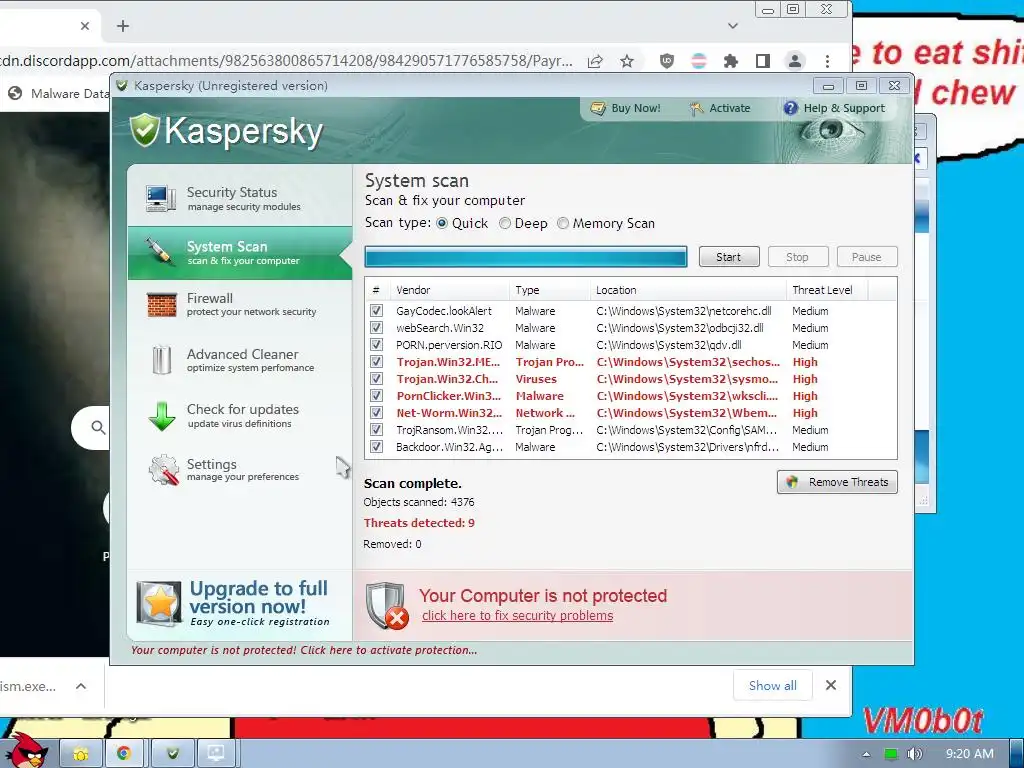Click Chrome address bar URL
The image size is (1024, 768).
(x=286, y=61)
